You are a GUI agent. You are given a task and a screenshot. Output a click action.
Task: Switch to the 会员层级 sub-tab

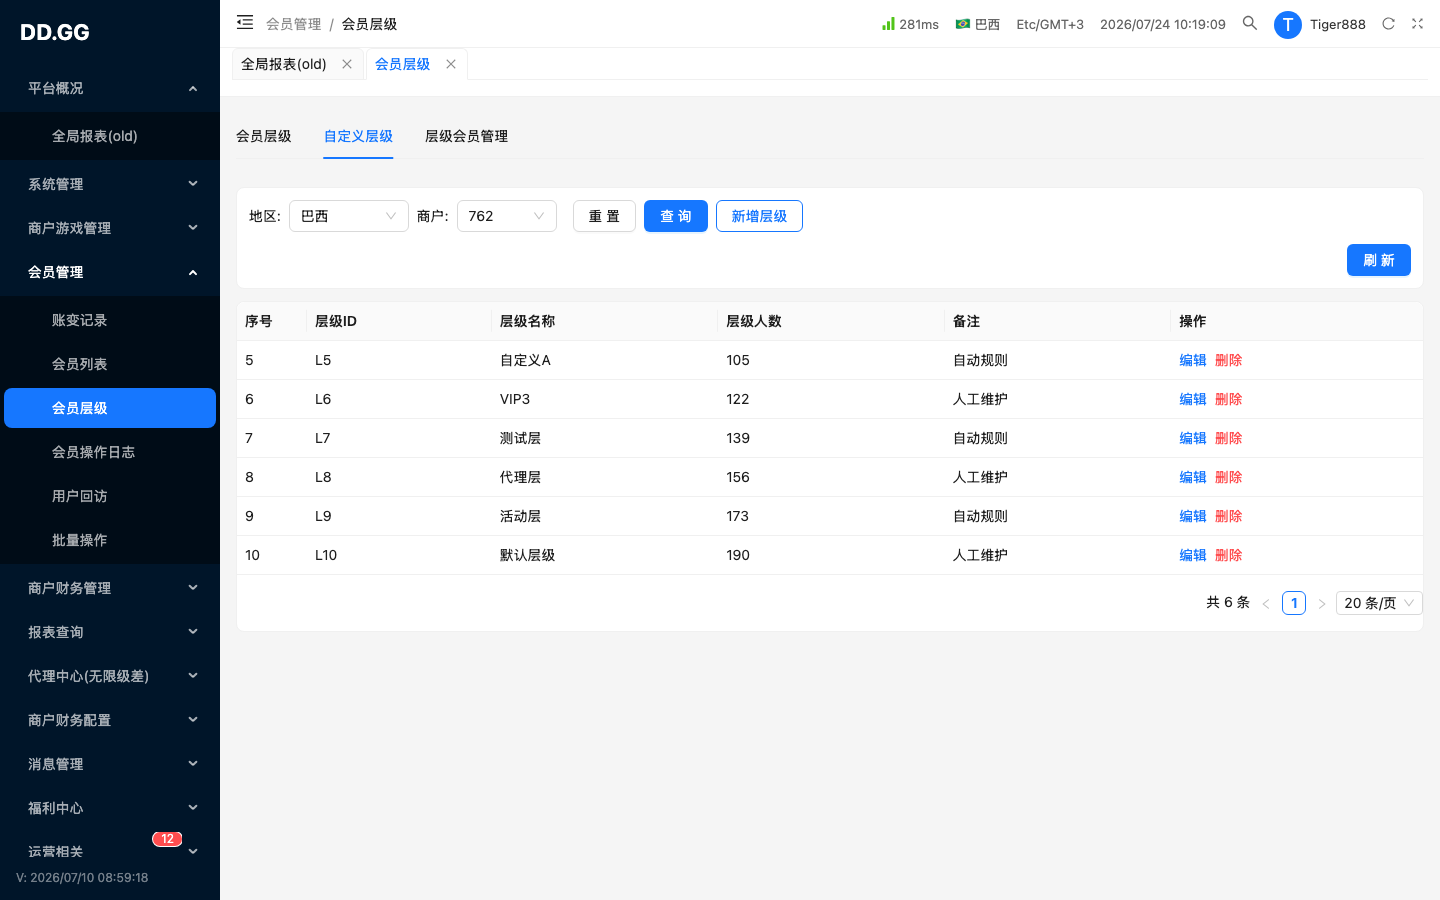(x=264, y=136)
